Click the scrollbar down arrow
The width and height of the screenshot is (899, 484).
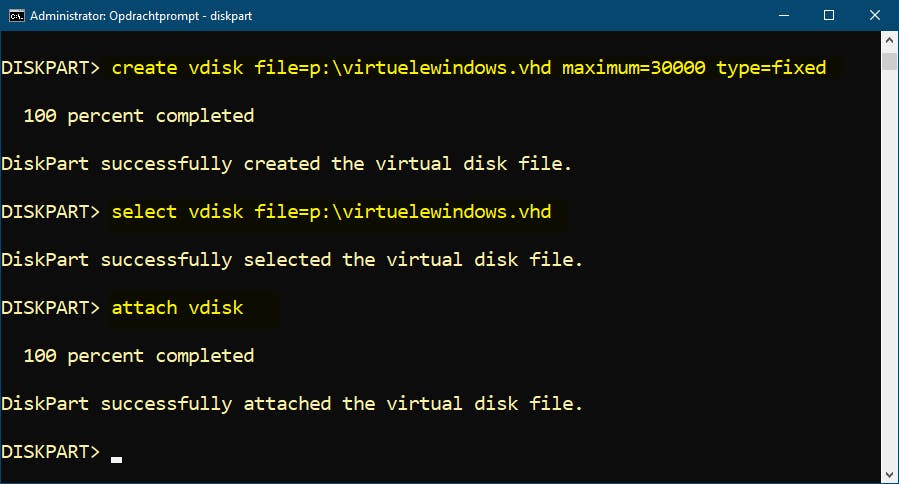pyautogui.click(x=890, y=475)
